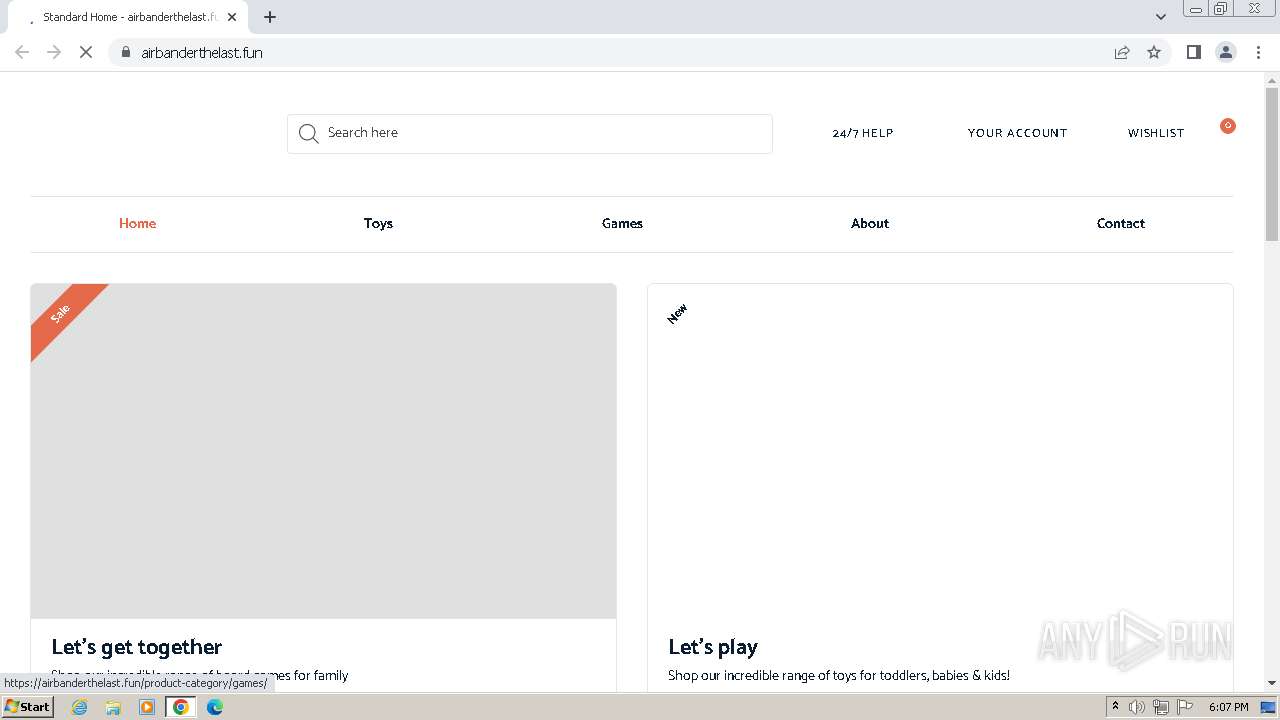The width and height of the screenshot is (1280, 720).
Task: Launch Internet Explorer from taskbar
Action: pyautogui.click(x=80, y=707)
